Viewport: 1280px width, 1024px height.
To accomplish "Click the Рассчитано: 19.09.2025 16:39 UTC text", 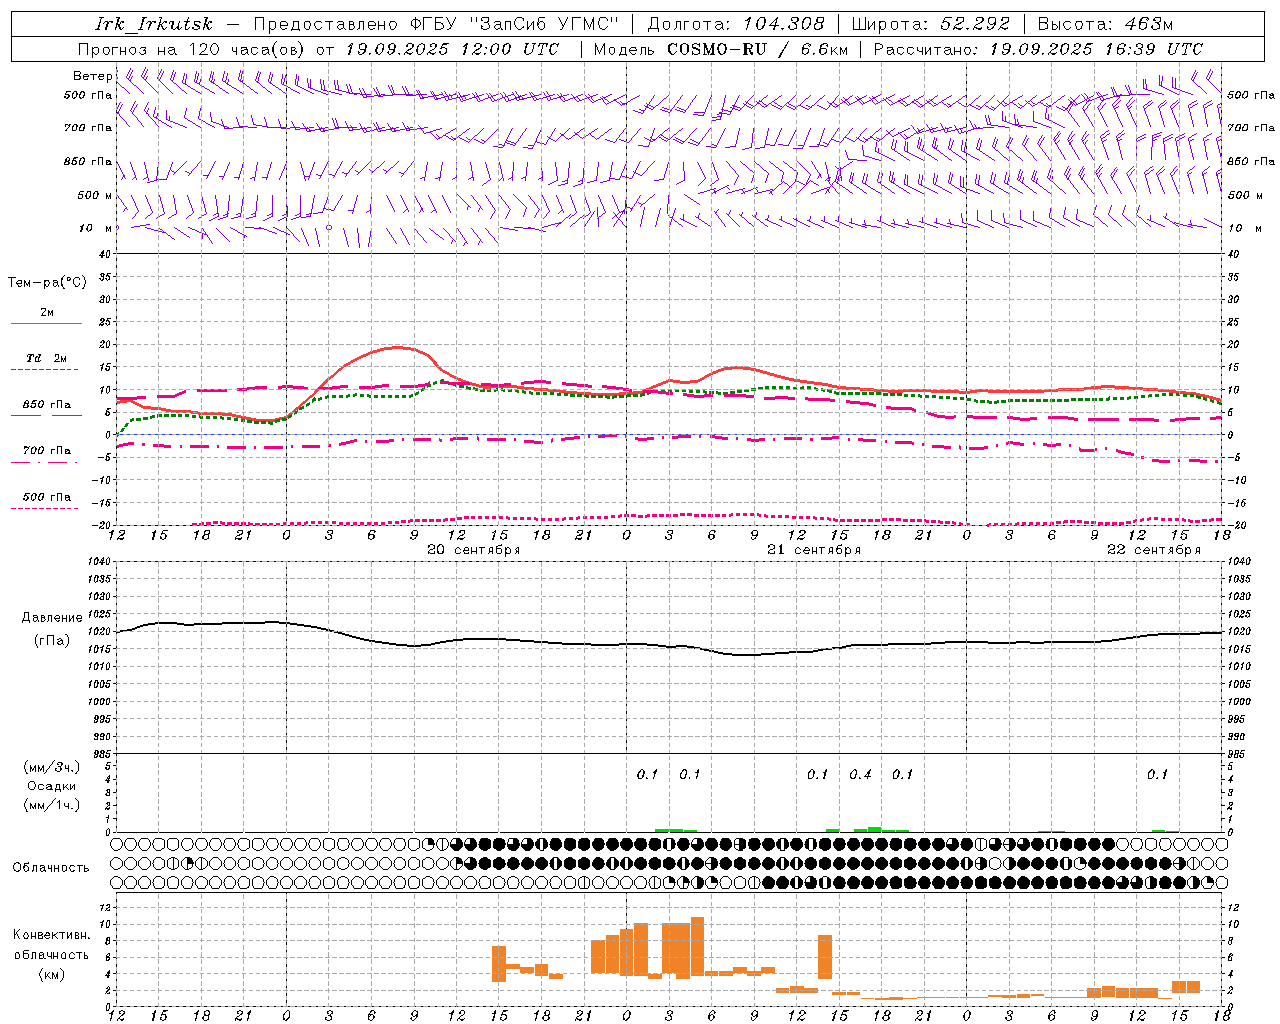I will pos(1038,49).
